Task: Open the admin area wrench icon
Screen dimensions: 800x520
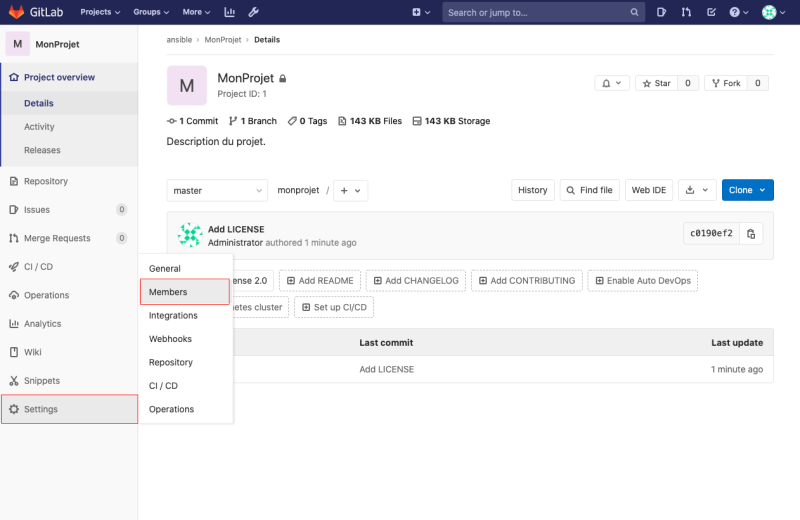Action: click(254, 13)
